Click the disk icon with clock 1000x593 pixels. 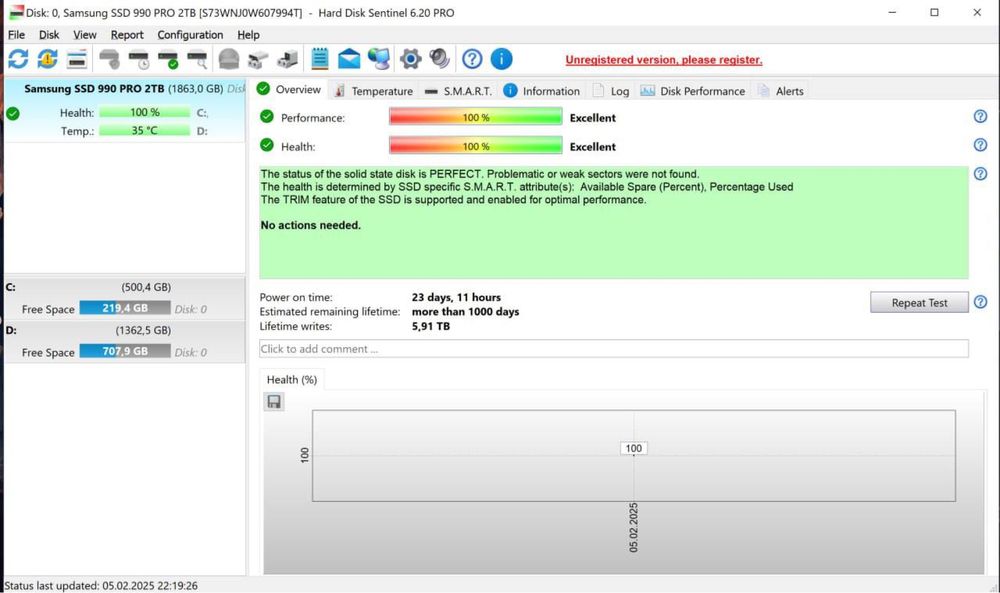tap(139, 59)
